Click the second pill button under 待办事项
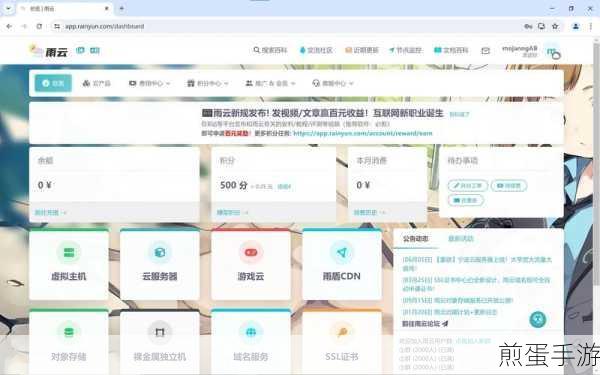This screenshot has height=375, width=600. (509, 186)
